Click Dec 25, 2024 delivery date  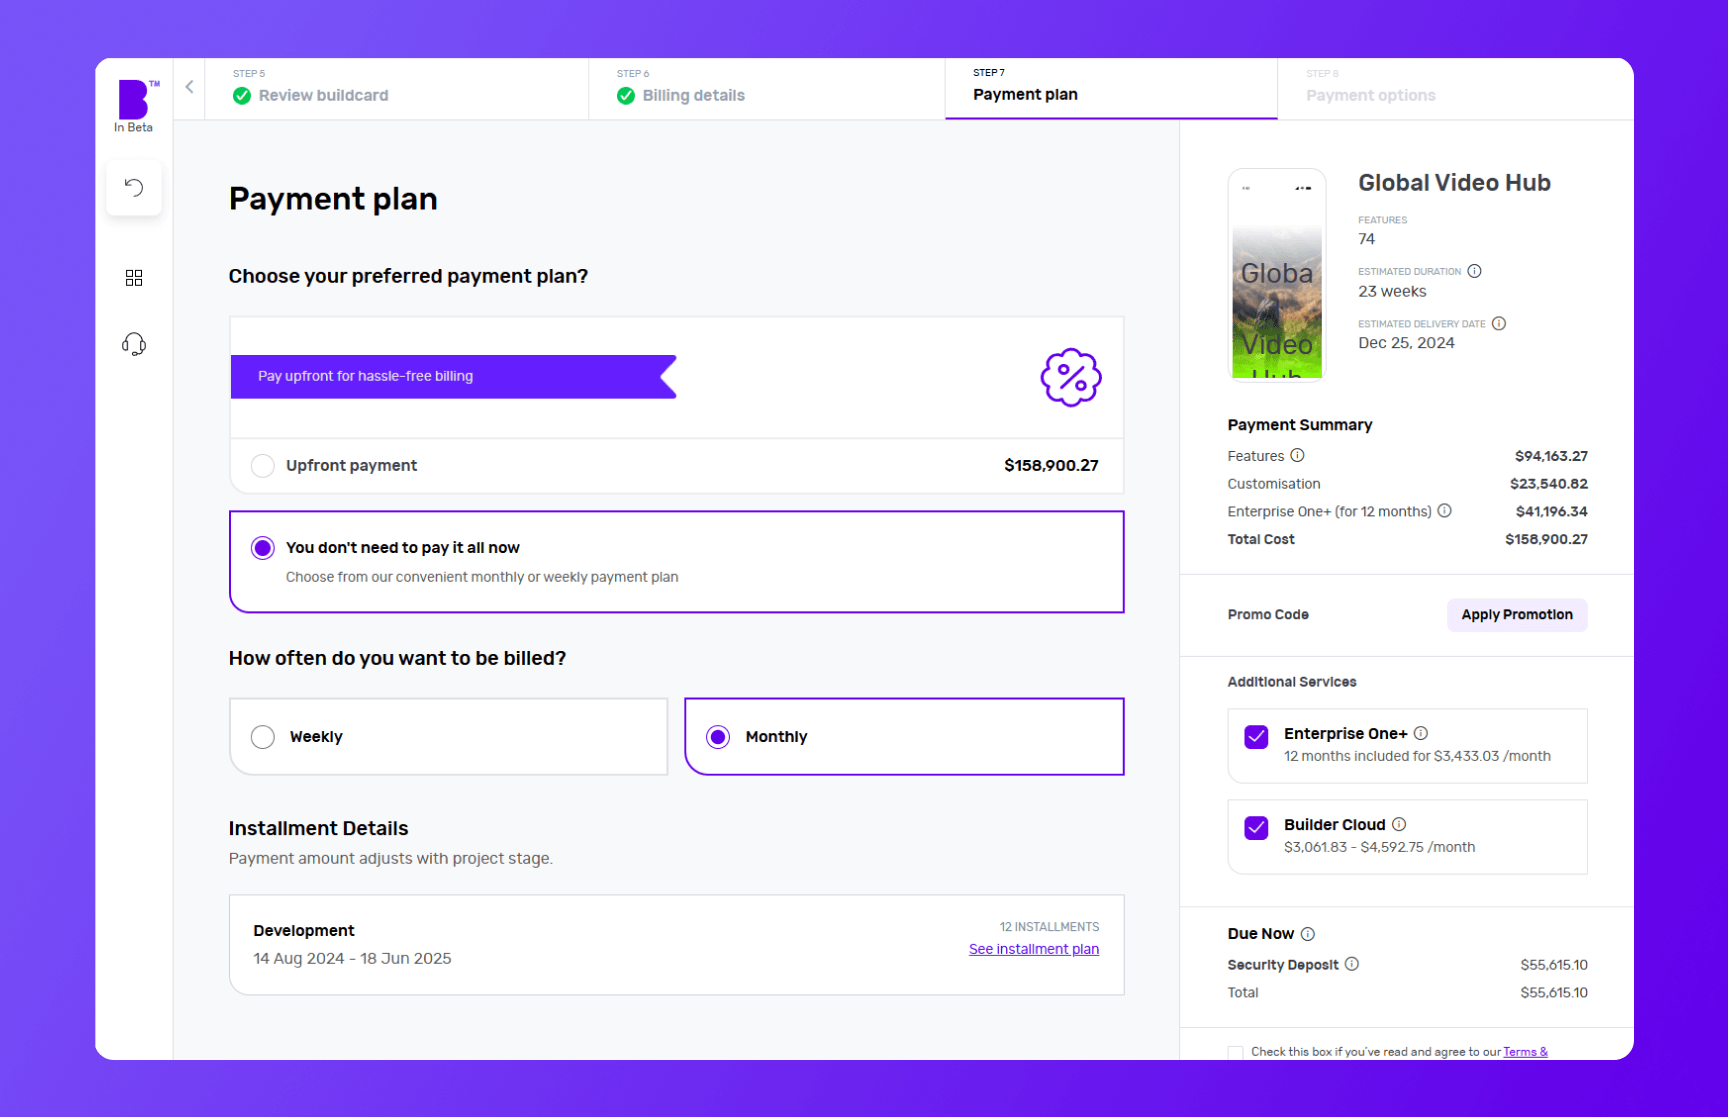tap(1406, 343)
